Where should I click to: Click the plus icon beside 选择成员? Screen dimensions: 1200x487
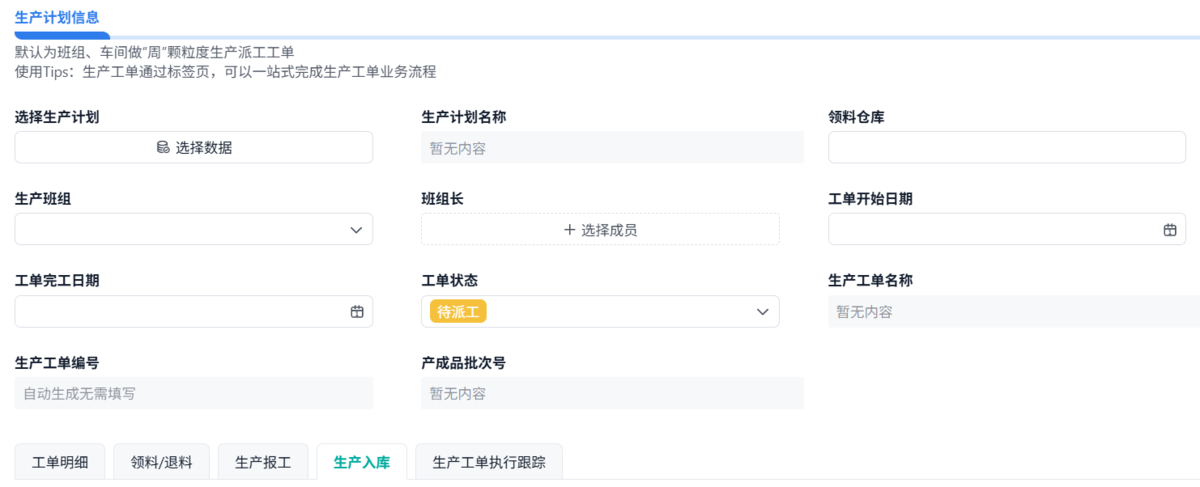pos(570,230)
